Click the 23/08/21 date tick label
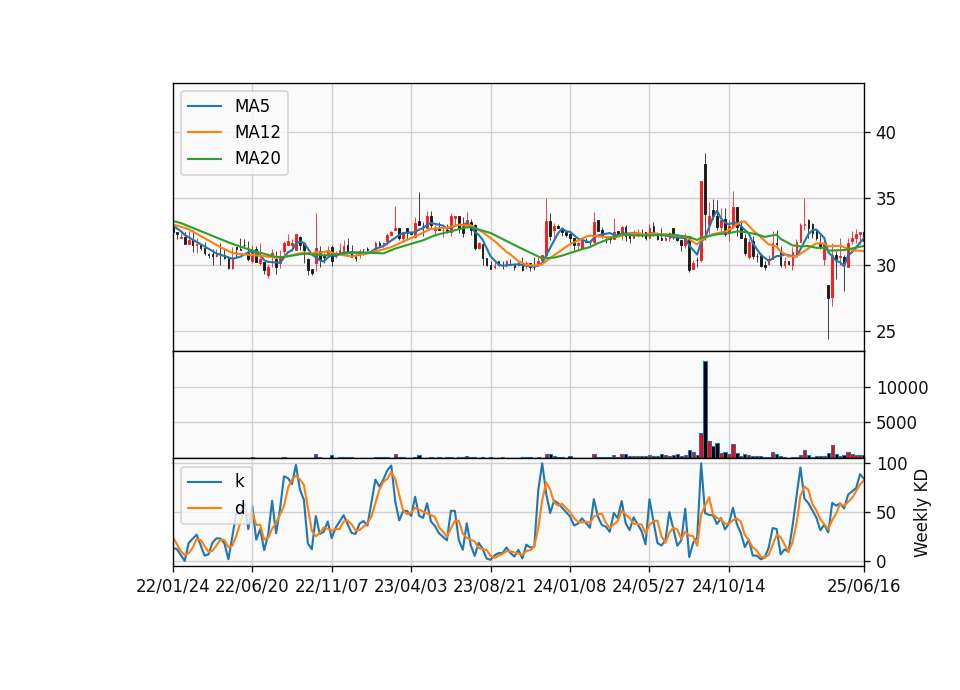The image size is (960, 690). tap(490, 587)
